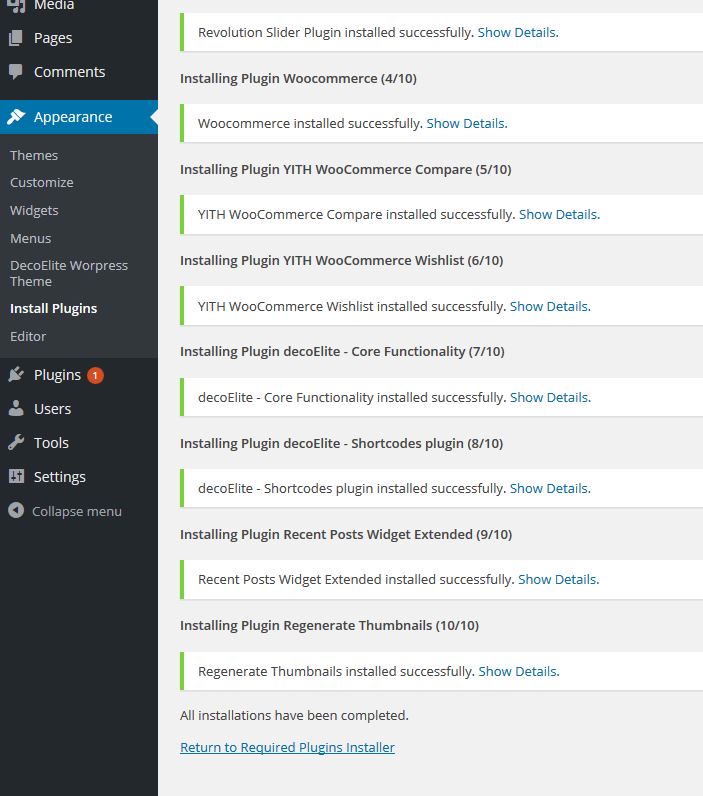Click the Settings sliders icon
Image resolution: width=703 pixels, height=796 pixels.
[x=16, y=476]
